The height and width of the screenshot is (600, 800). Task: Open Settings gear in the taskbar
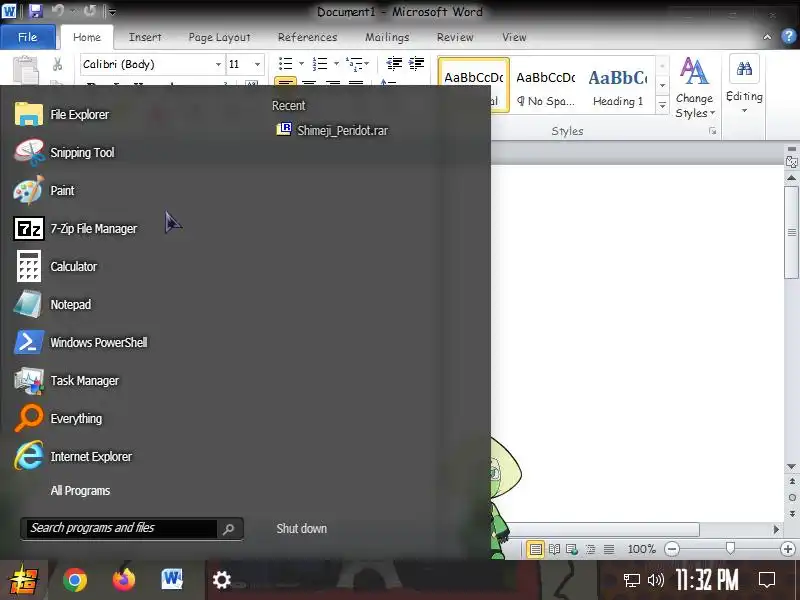click(x=221, y=580)
